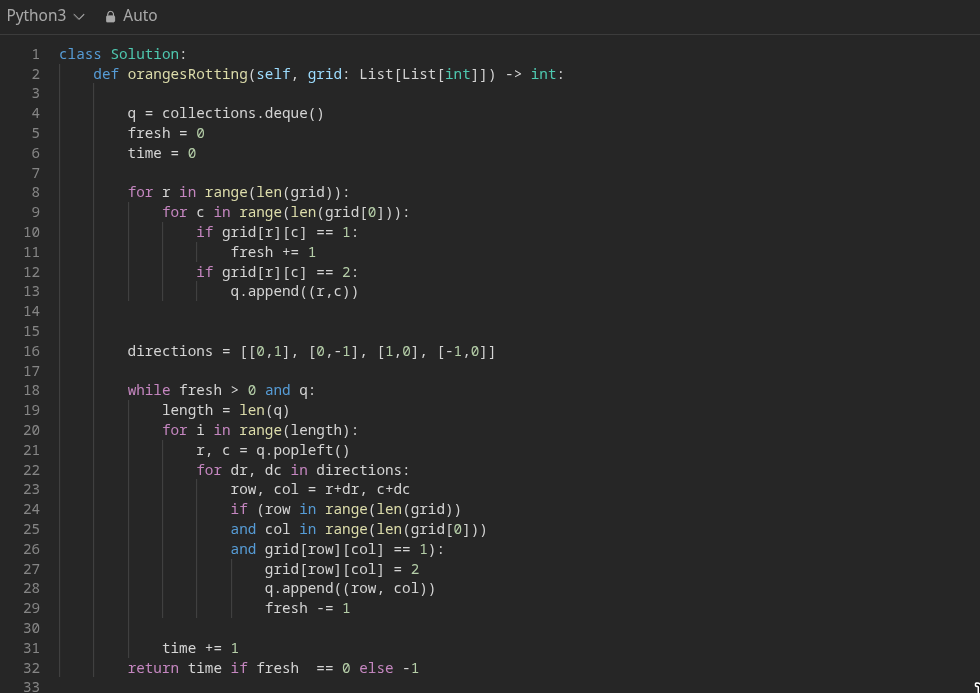Click 'and grid[row][col] == 1):' line
980x693 pixels.
(337, 550)
